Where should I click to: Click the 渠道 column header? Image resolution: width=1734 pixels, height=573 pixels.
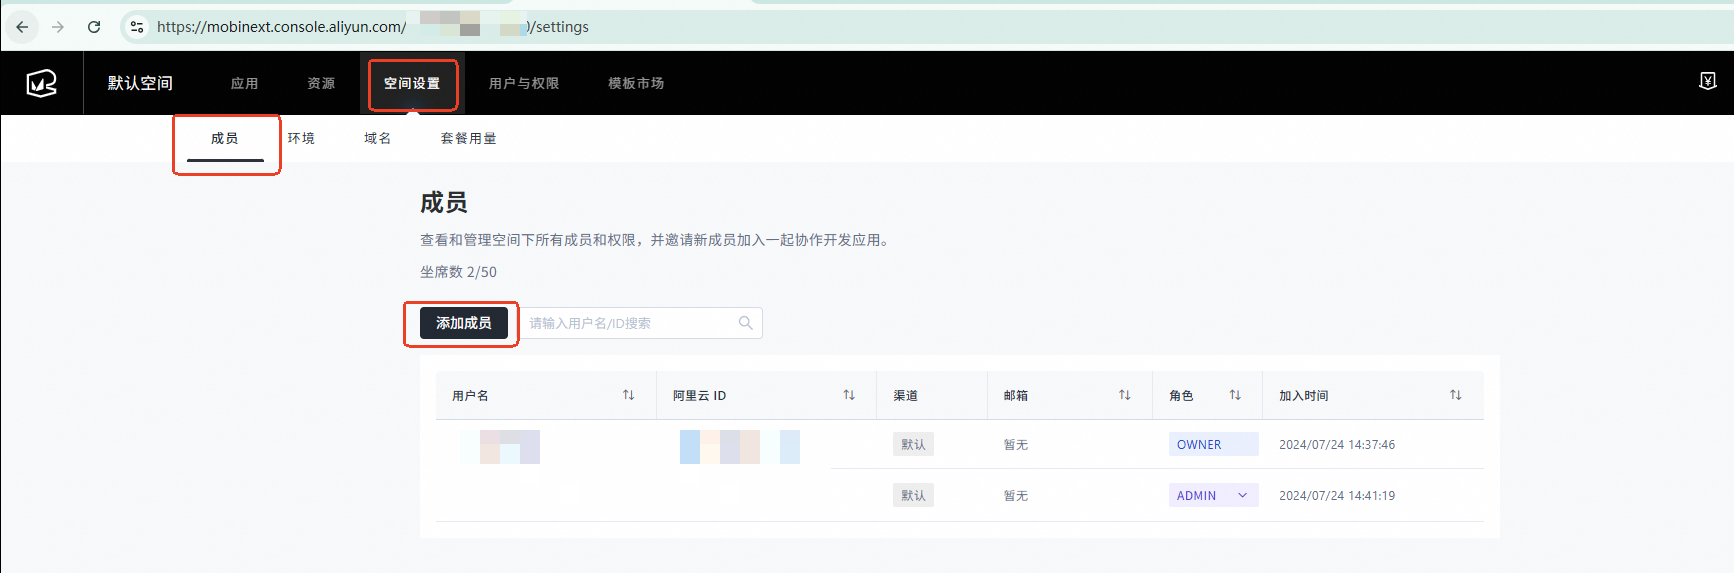tap(906, 396)
